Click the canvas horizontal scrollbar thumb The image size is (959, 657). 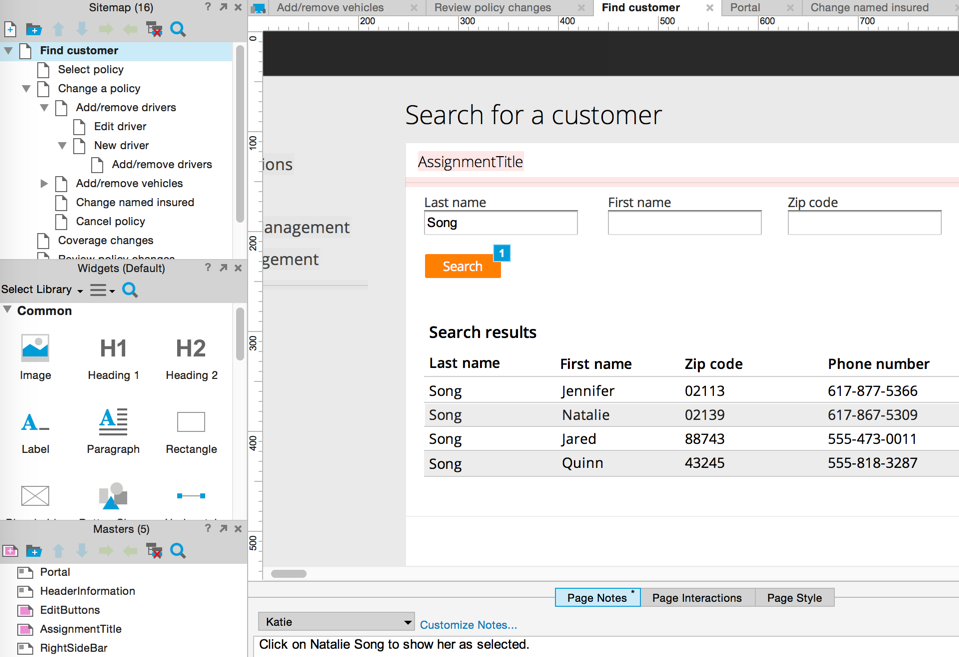tap(289, 574)
